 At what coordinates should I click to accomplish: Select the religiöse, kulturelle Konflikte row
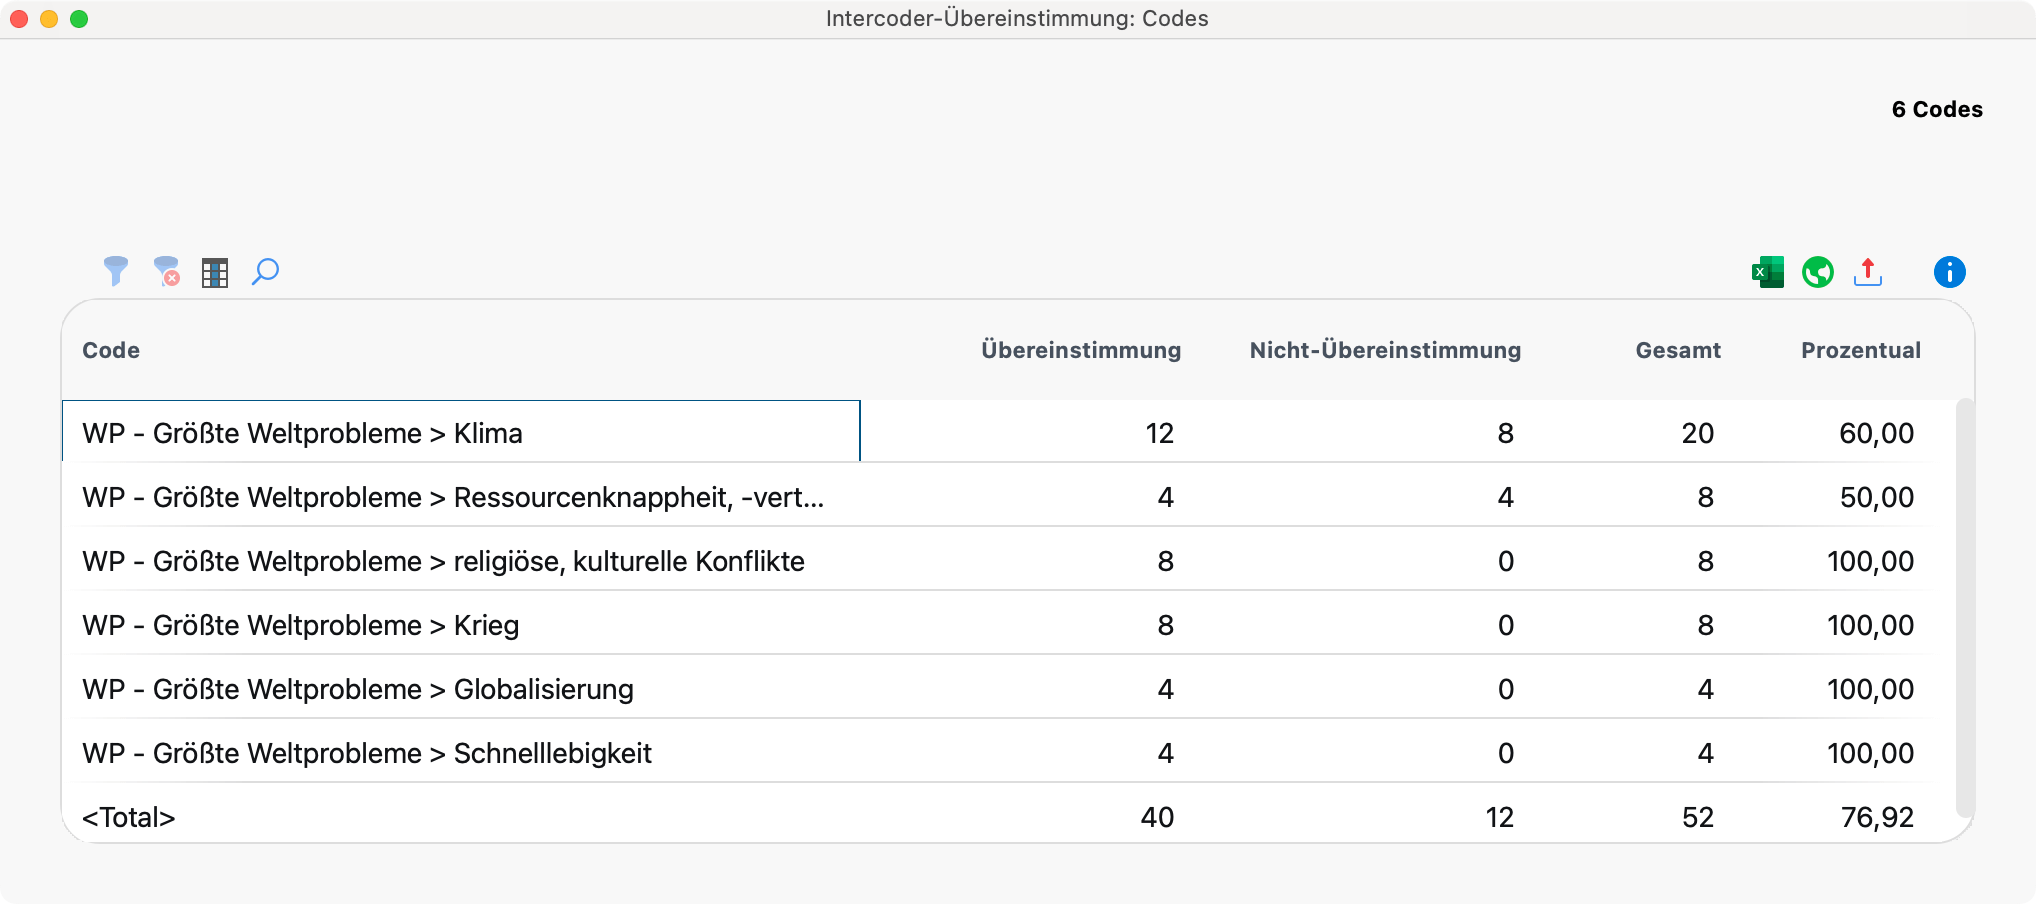tap(442, 561)
